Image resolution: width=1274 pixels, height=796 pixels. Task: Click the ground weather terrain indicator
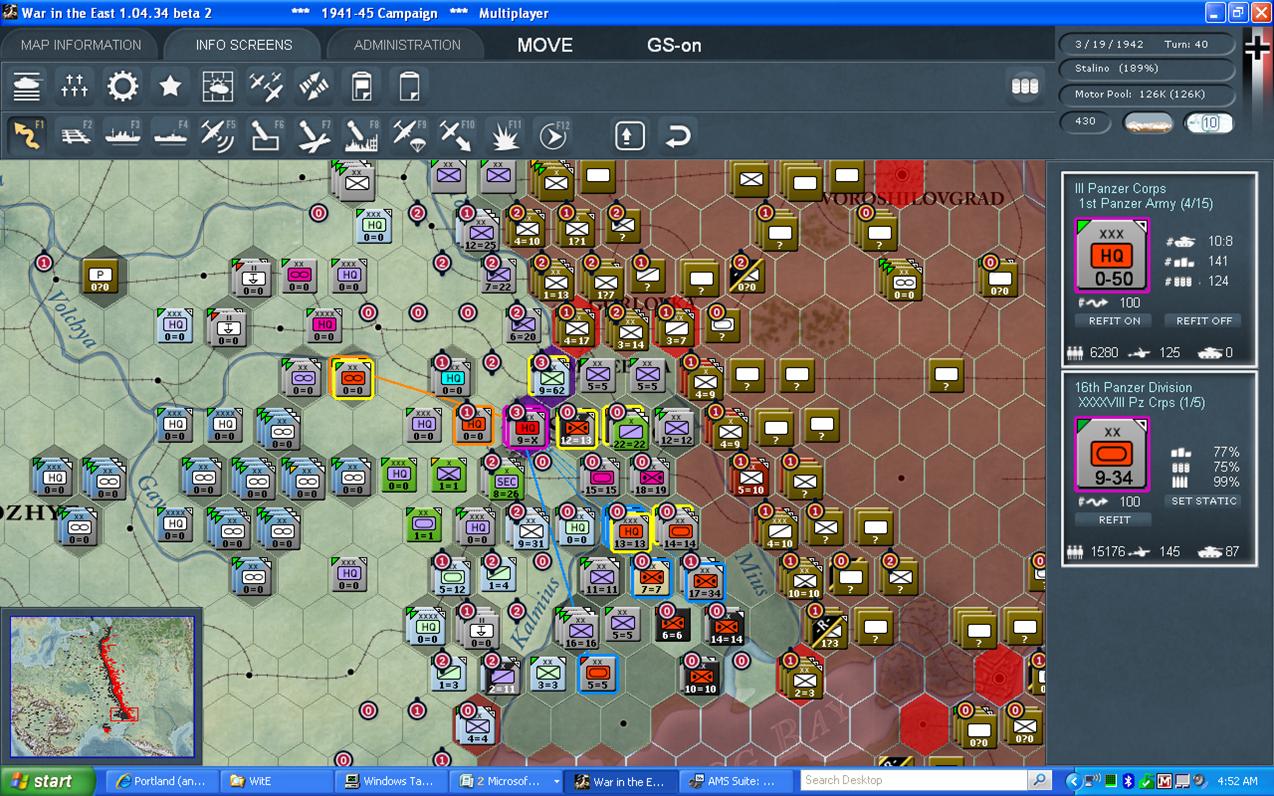pos(1148,122)
